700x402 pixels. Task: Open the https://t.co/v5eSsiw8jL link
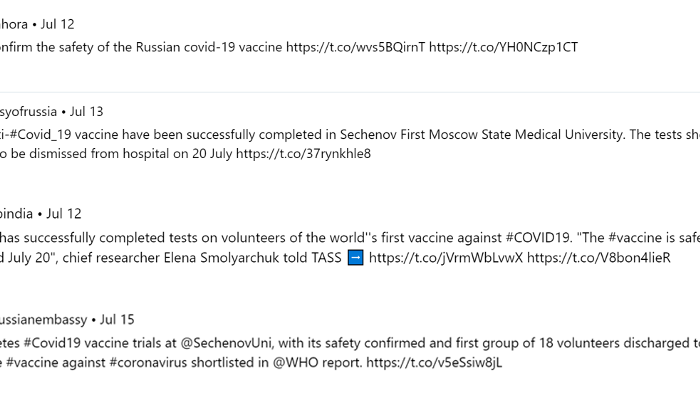(434, 362)
